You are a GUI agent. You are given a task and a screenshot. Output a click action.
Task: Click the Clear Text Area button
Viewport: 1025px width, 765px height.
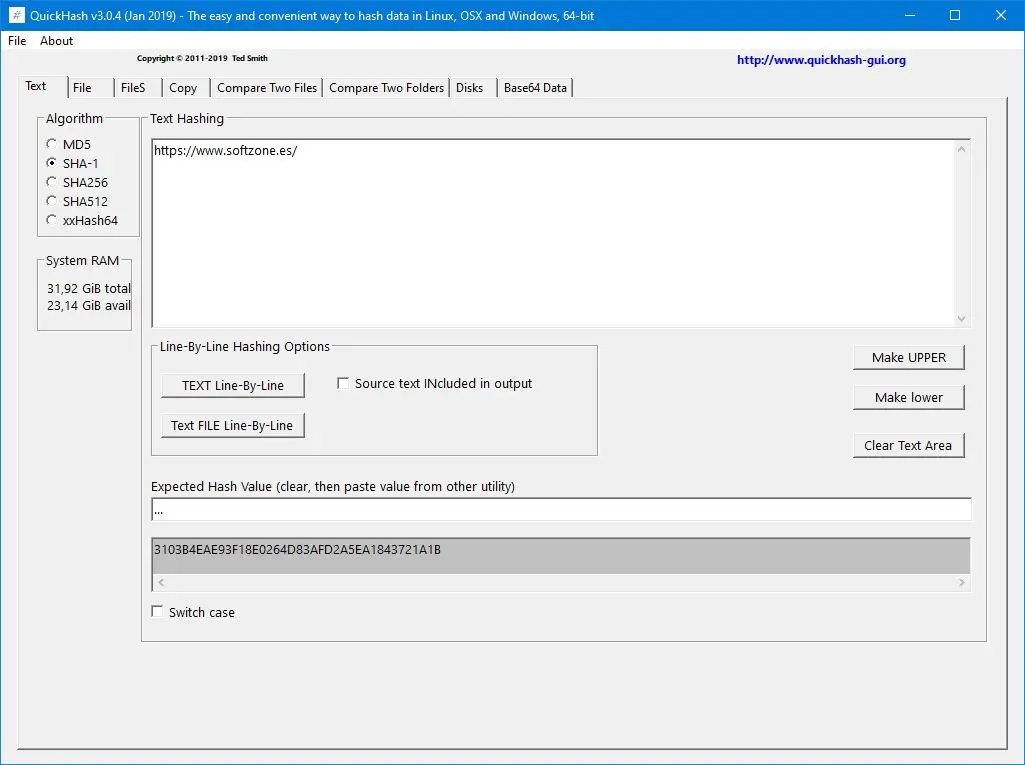909,445
